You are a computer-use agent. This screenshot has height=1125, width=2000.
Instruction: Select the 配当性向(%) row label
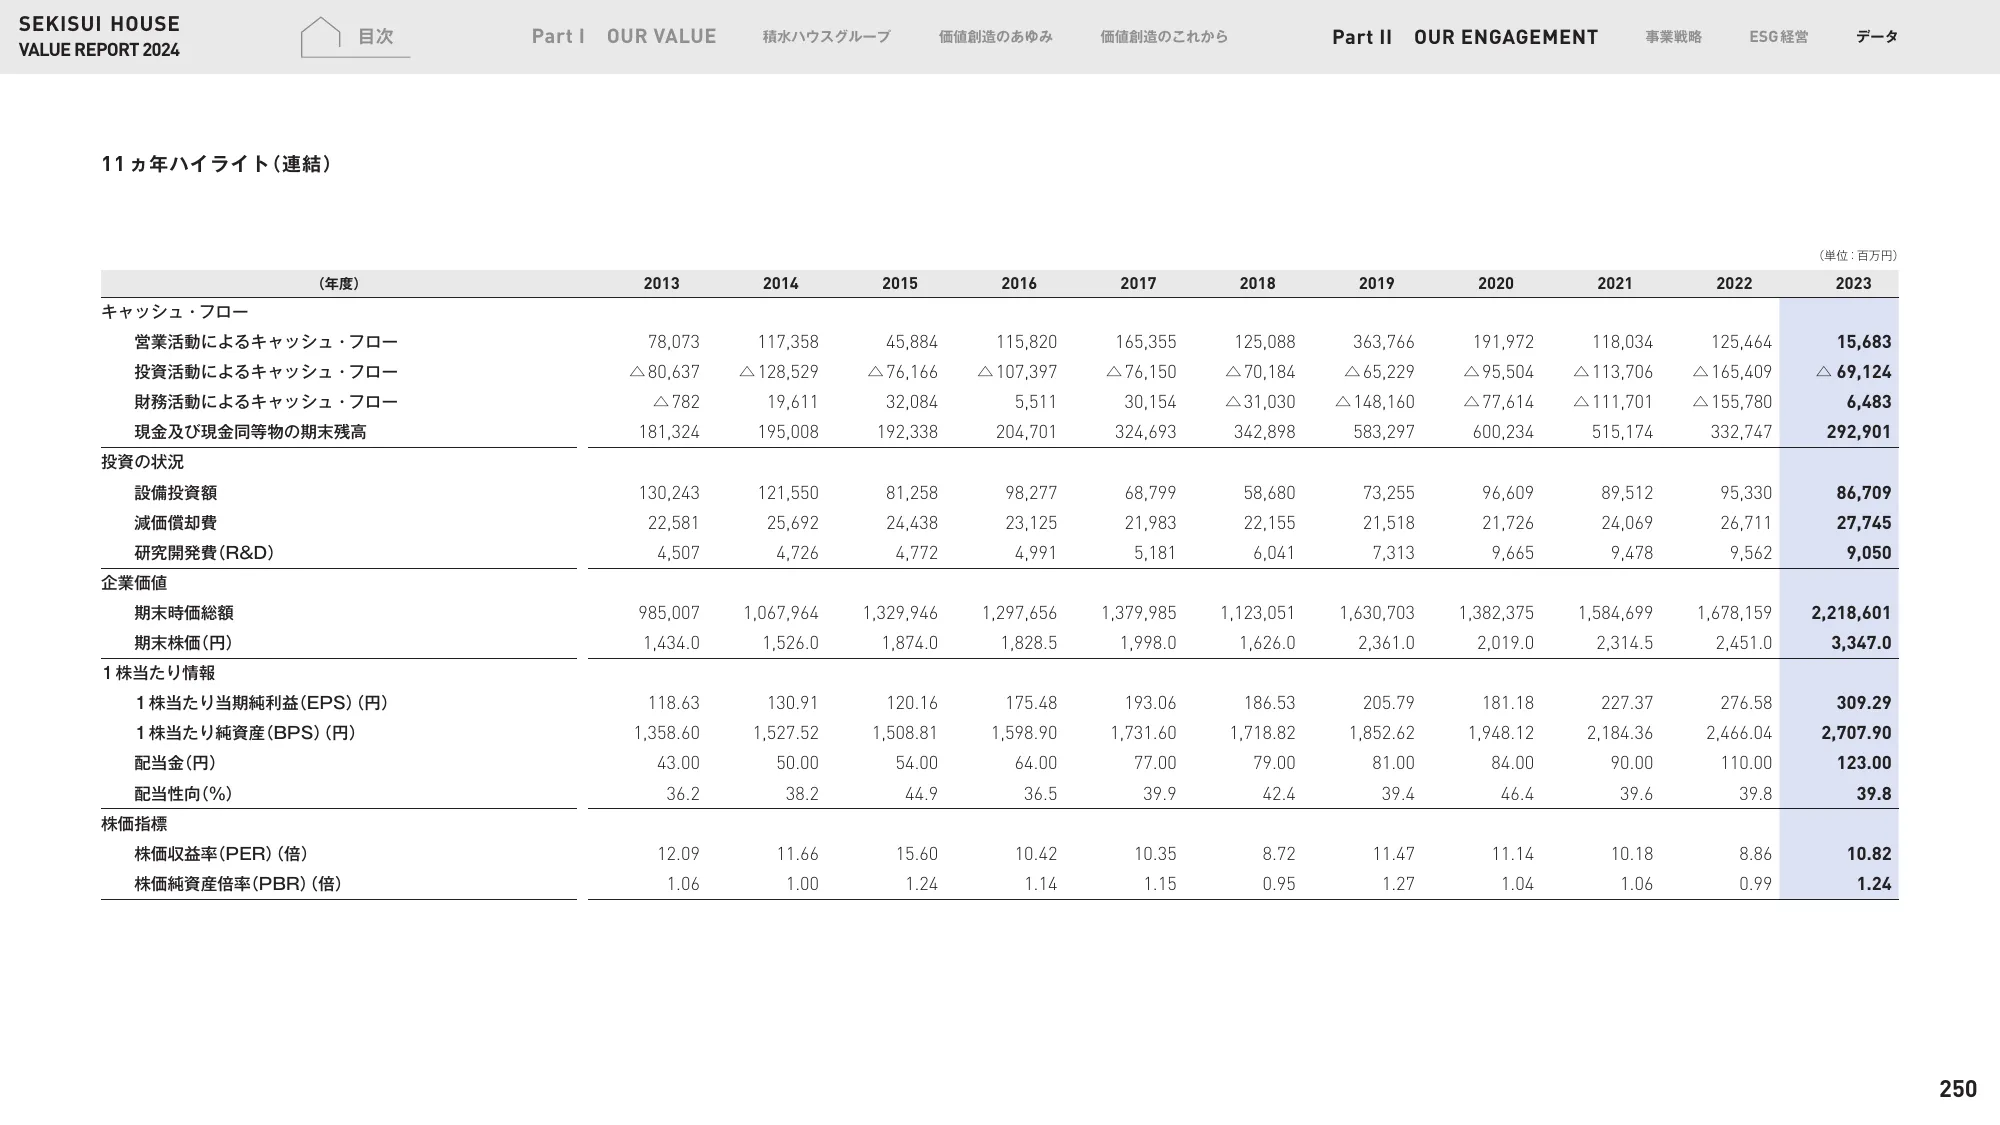pos(183,794)
